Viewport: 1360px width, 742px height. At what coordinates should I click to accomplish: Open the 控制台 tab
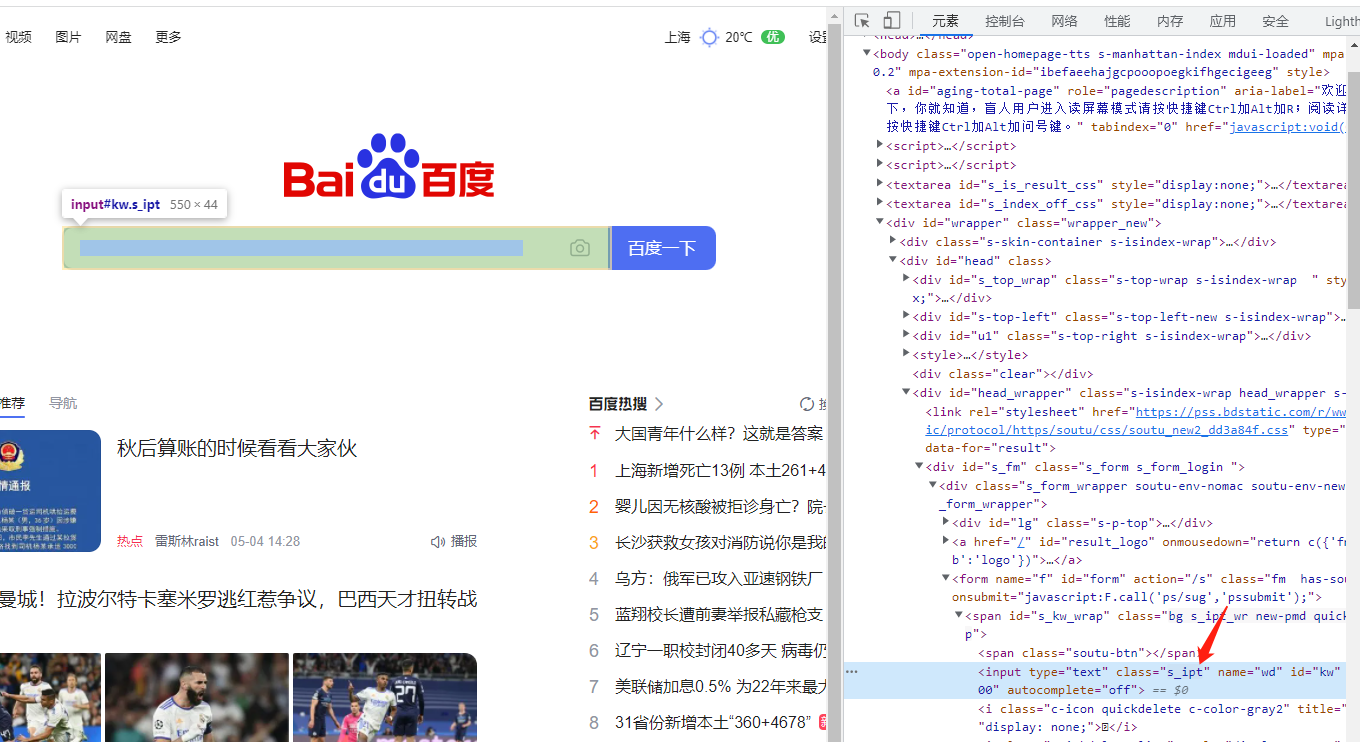[x=1005, y=21]
